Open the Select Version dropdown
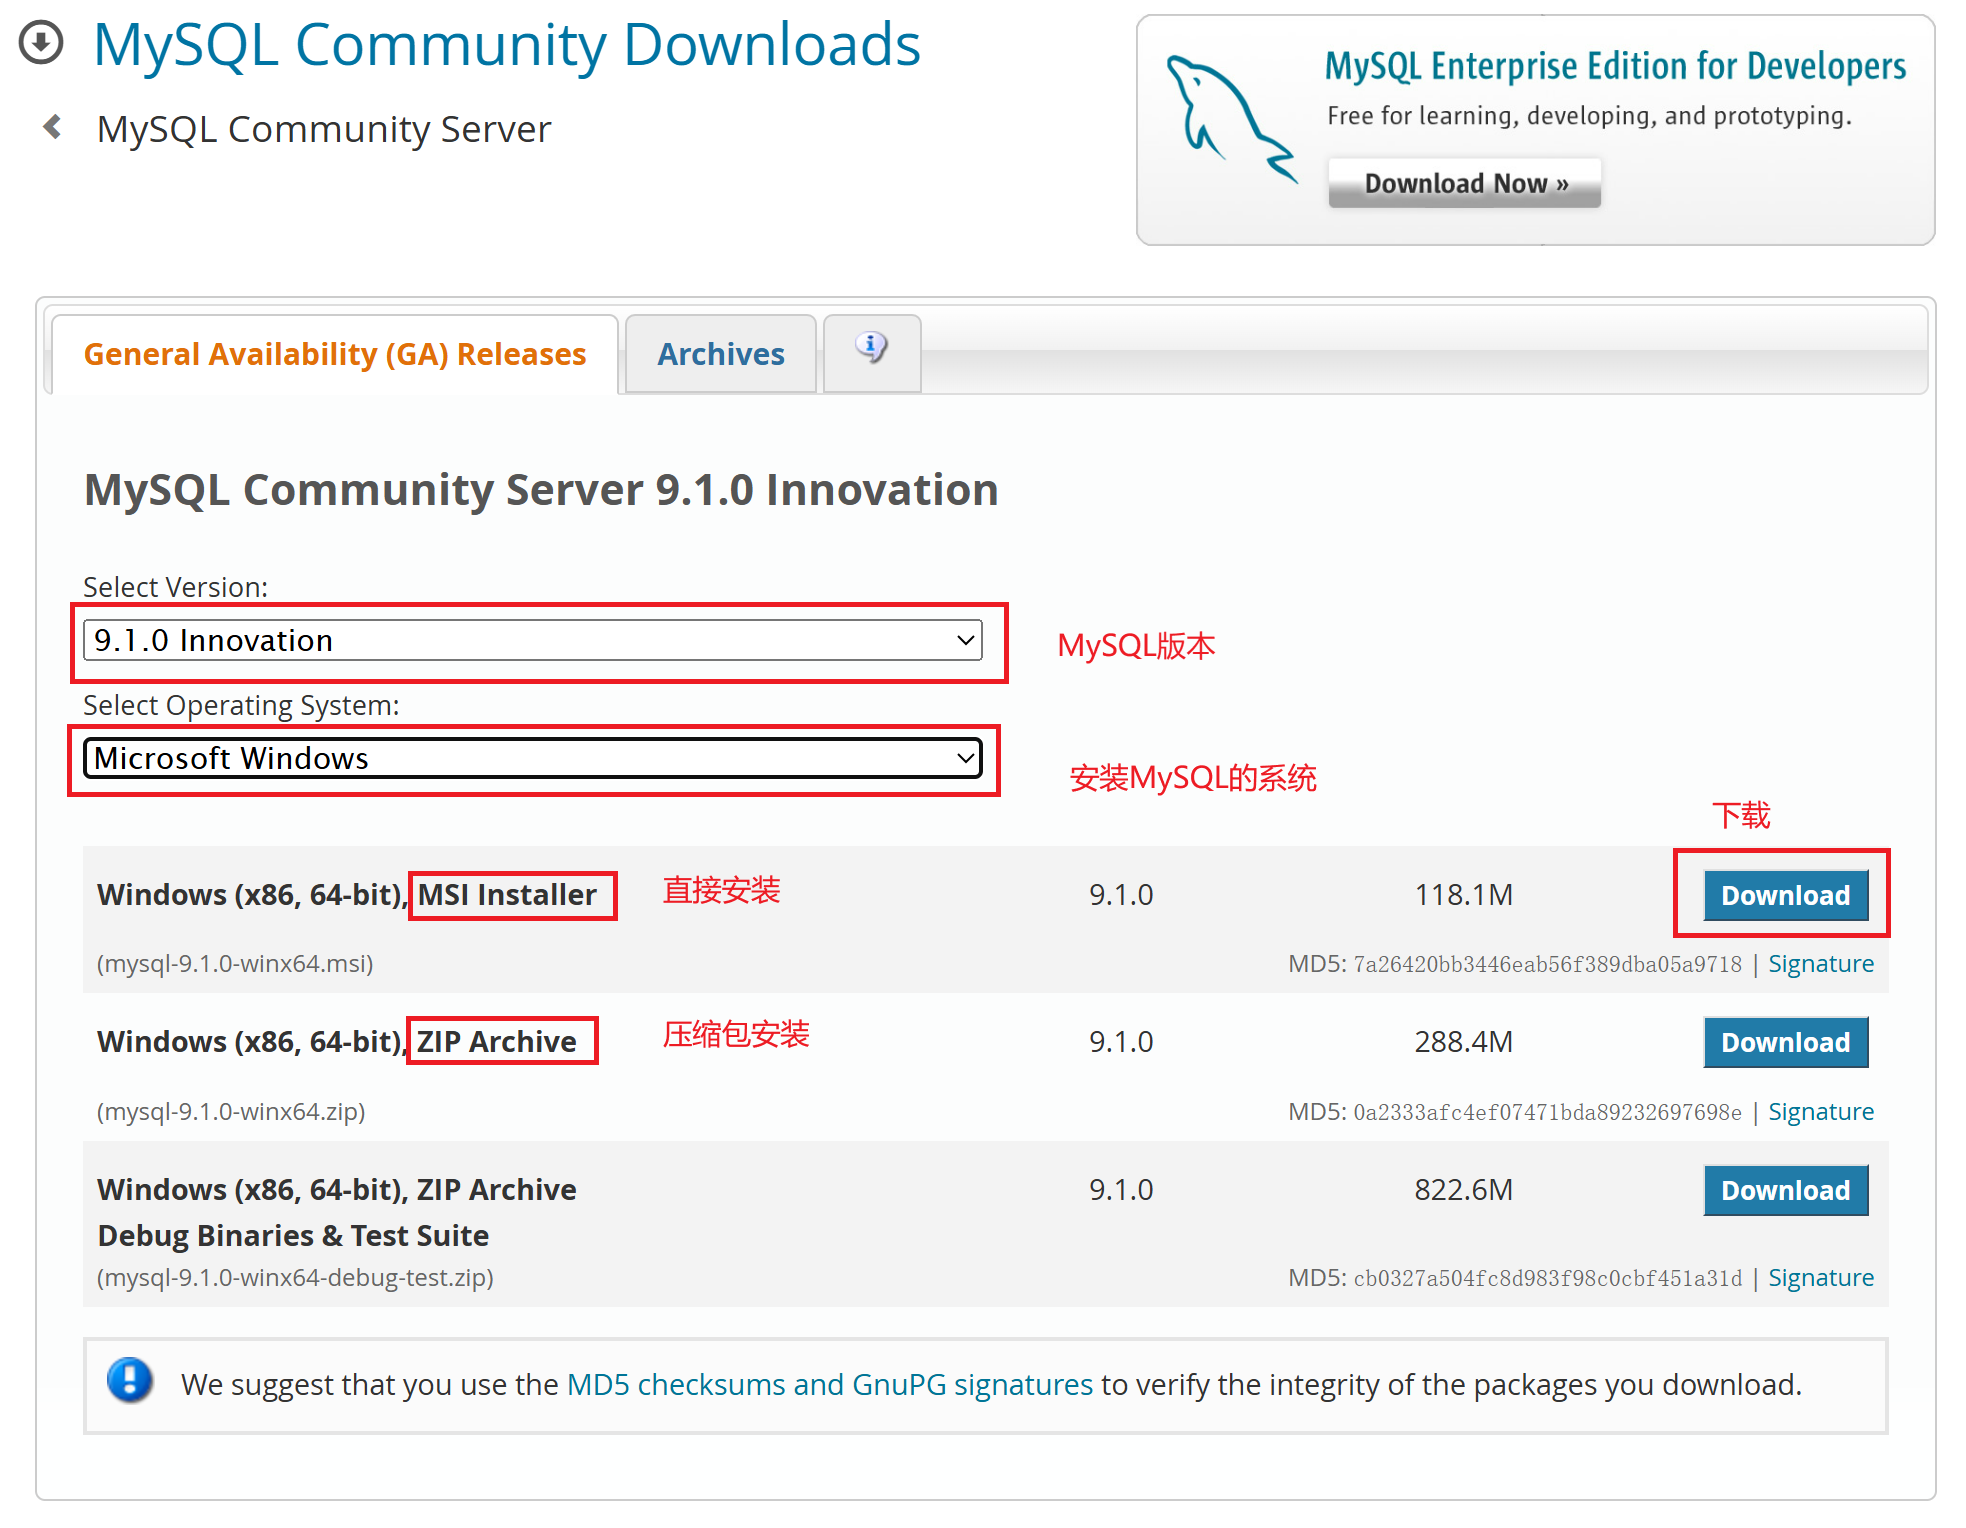The width and height of the screenshot is (1966, 1528). click(532, 640)
